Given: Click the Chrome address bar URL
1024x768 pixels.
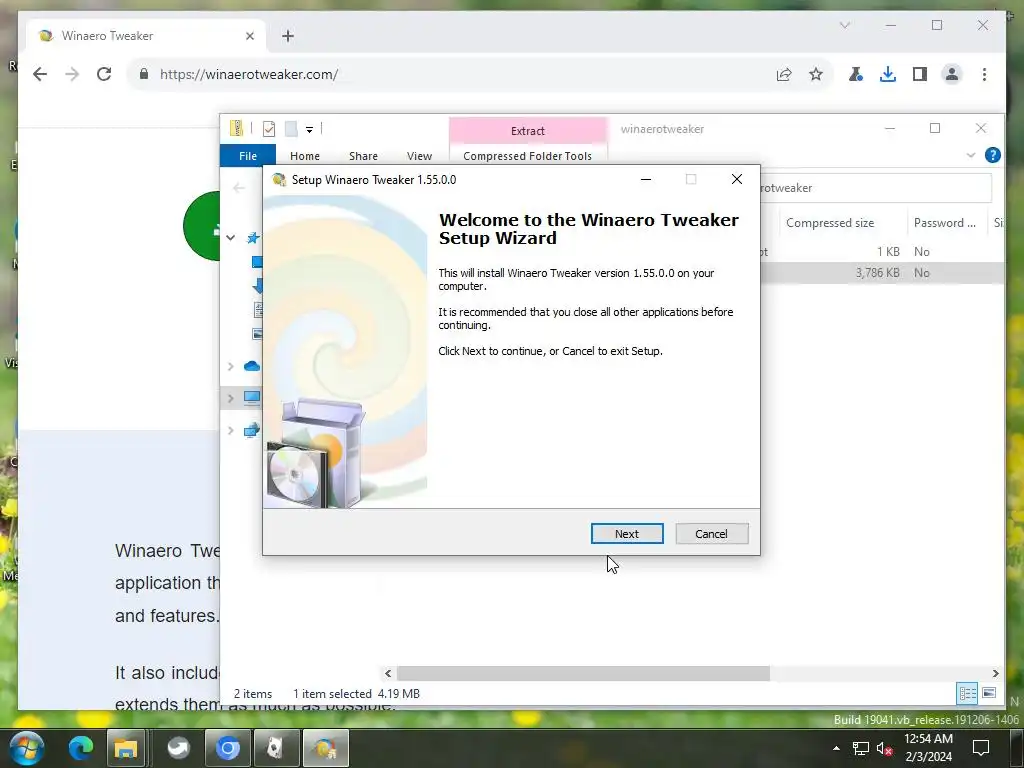Looking at the screenshot, I should pyautogui.click(x=249, y=74).
